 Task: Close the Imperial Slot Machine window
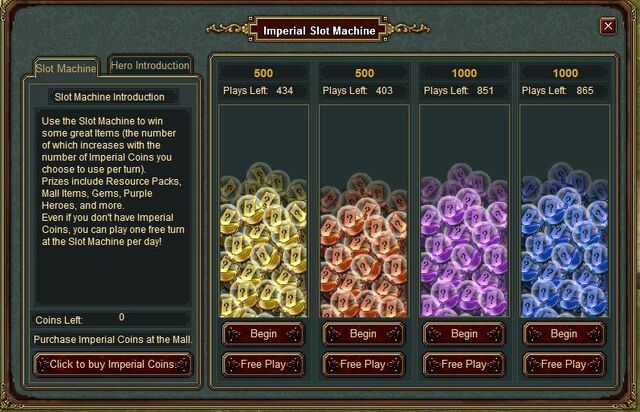tap(608, 26)
